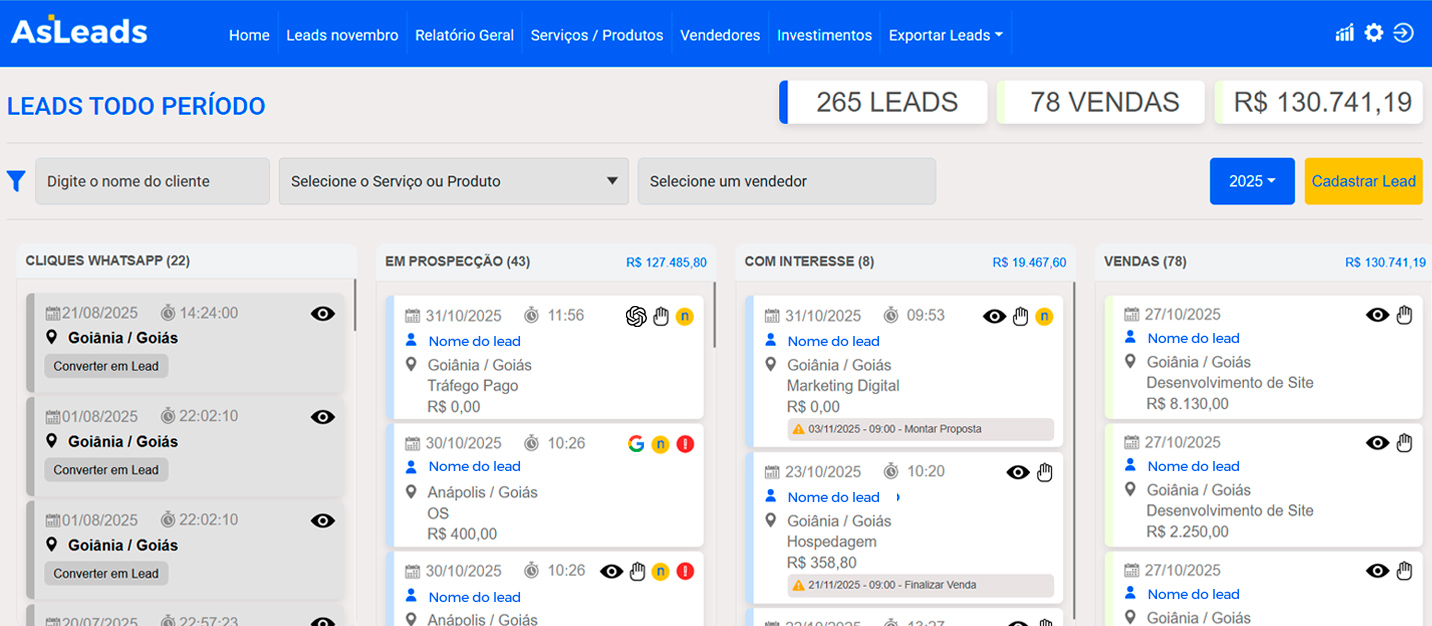
Task: Open the 'Selecione o Serviço ou Produto' dropdown
Action: point(454,181)
